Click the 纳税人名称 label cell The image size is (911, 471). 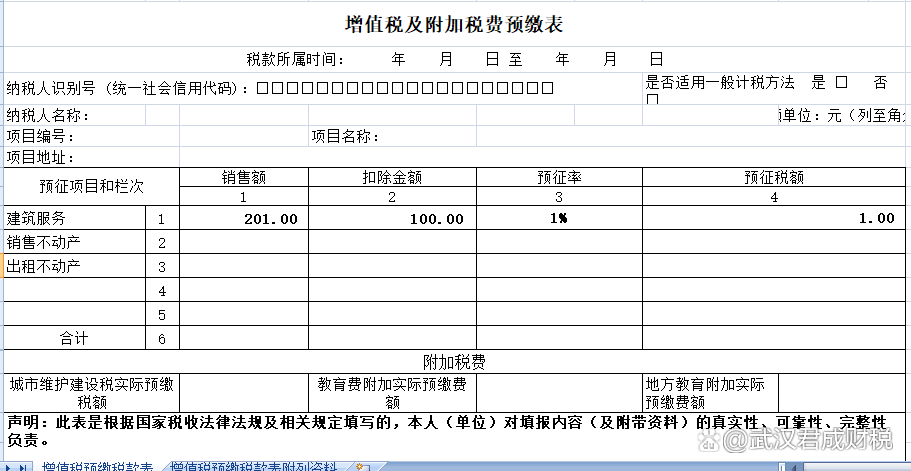pyautogui.click(x=48, y=116)
